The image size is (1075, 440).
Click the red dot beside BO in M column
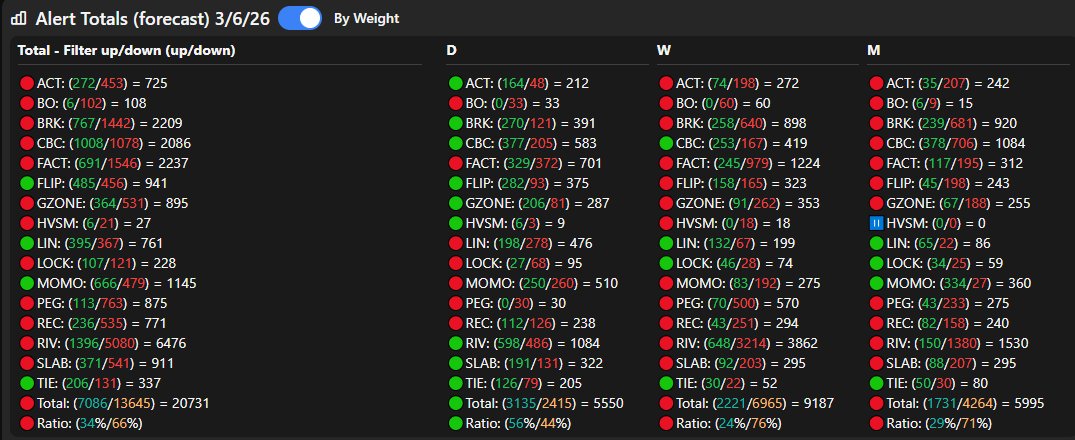point(876,103)
